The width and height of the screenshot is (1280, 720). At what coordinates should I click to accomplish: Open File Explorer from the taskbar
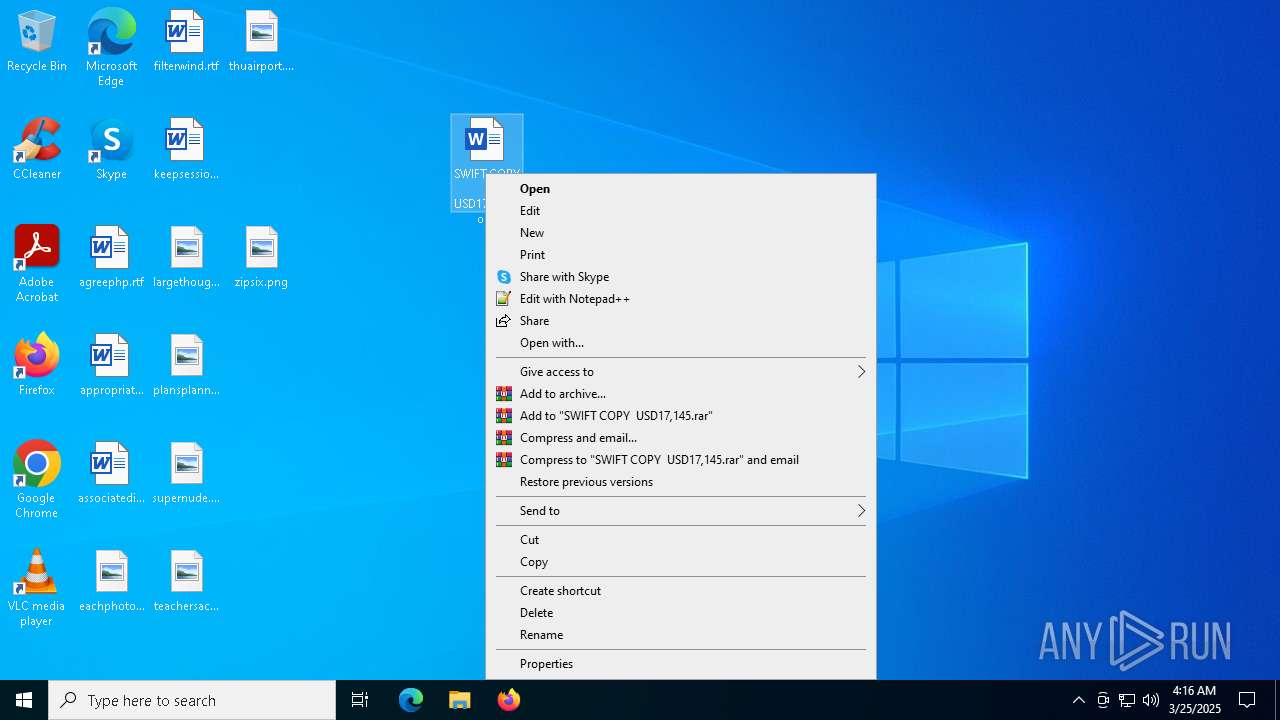point(460,700)
